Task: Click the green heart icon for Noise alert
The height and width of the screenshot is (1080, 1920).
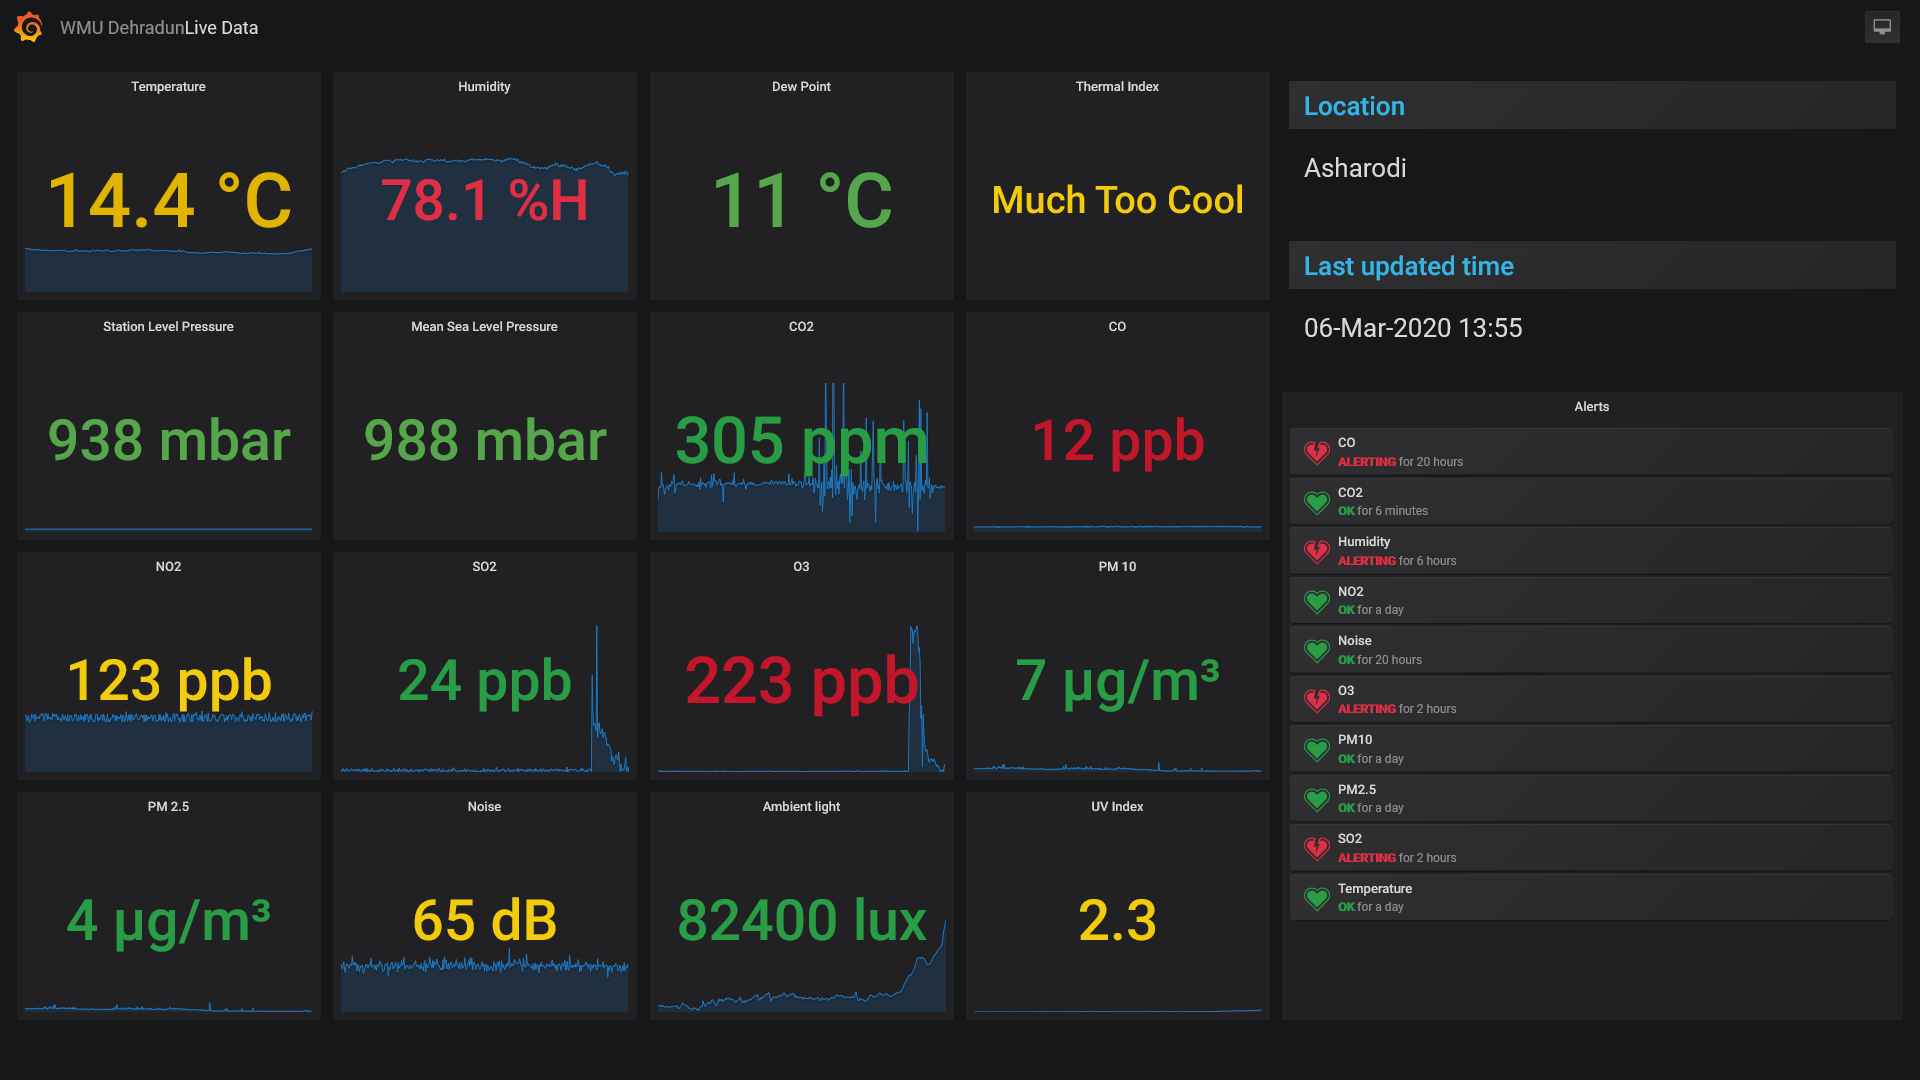Action: pyautogui.click(x=1316, y=651)
